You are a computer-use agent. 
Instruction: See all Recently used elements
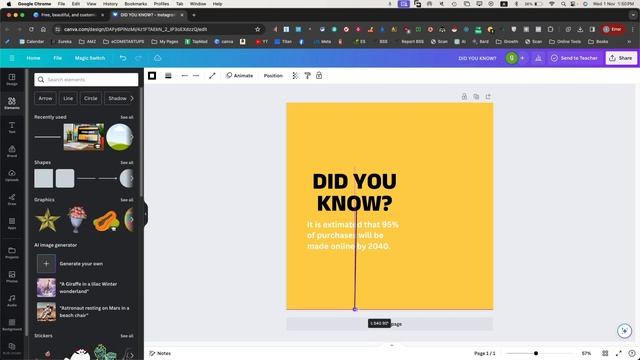127,117
